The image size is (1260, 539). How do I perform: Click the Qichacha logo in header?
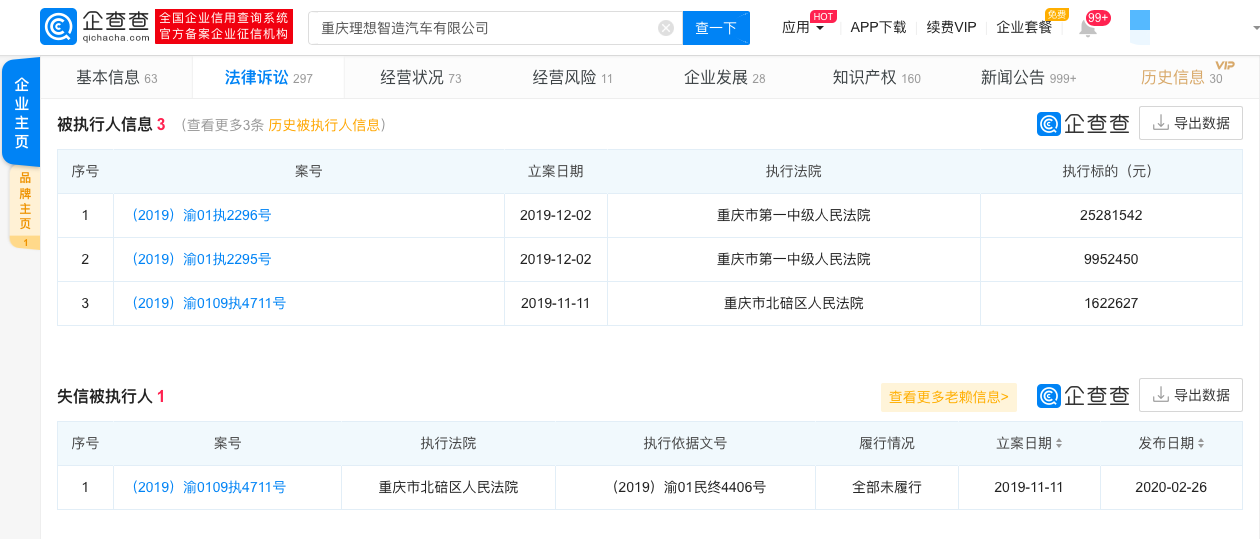(x=95, y=27)
